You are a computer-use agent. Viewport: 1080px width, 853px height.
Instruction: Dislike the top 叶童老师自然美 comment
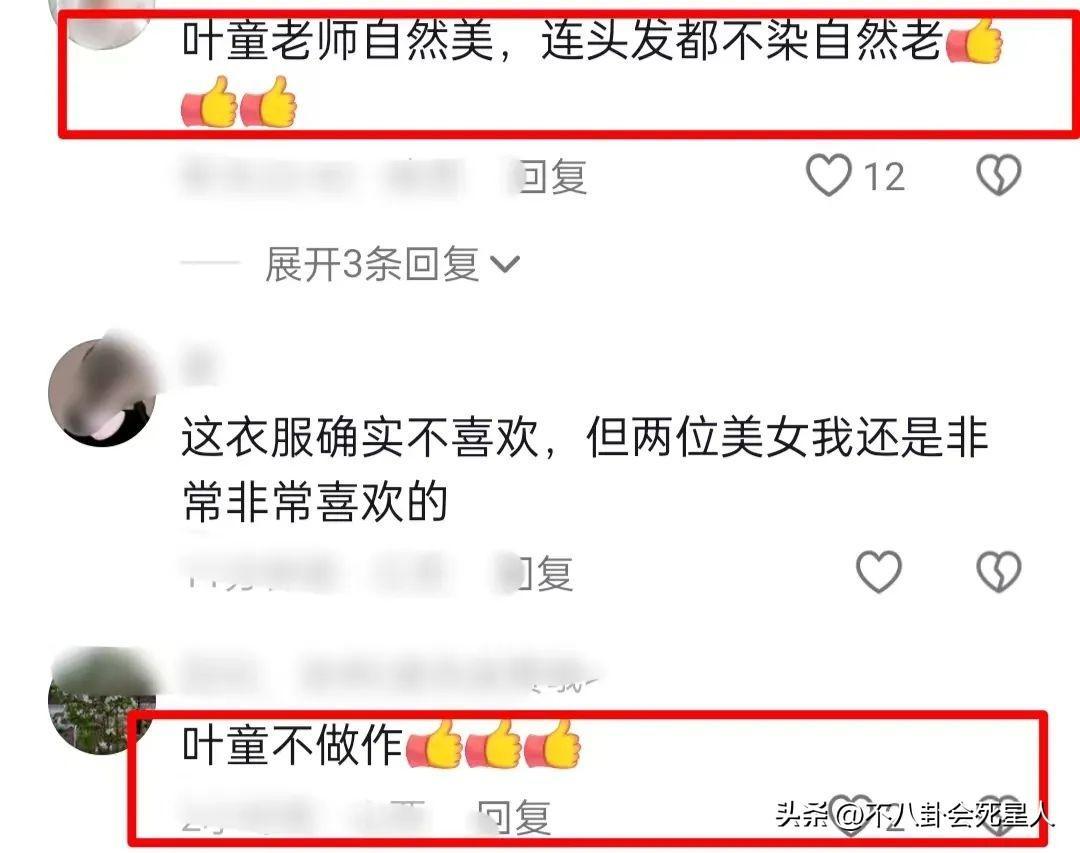point(999,175)
